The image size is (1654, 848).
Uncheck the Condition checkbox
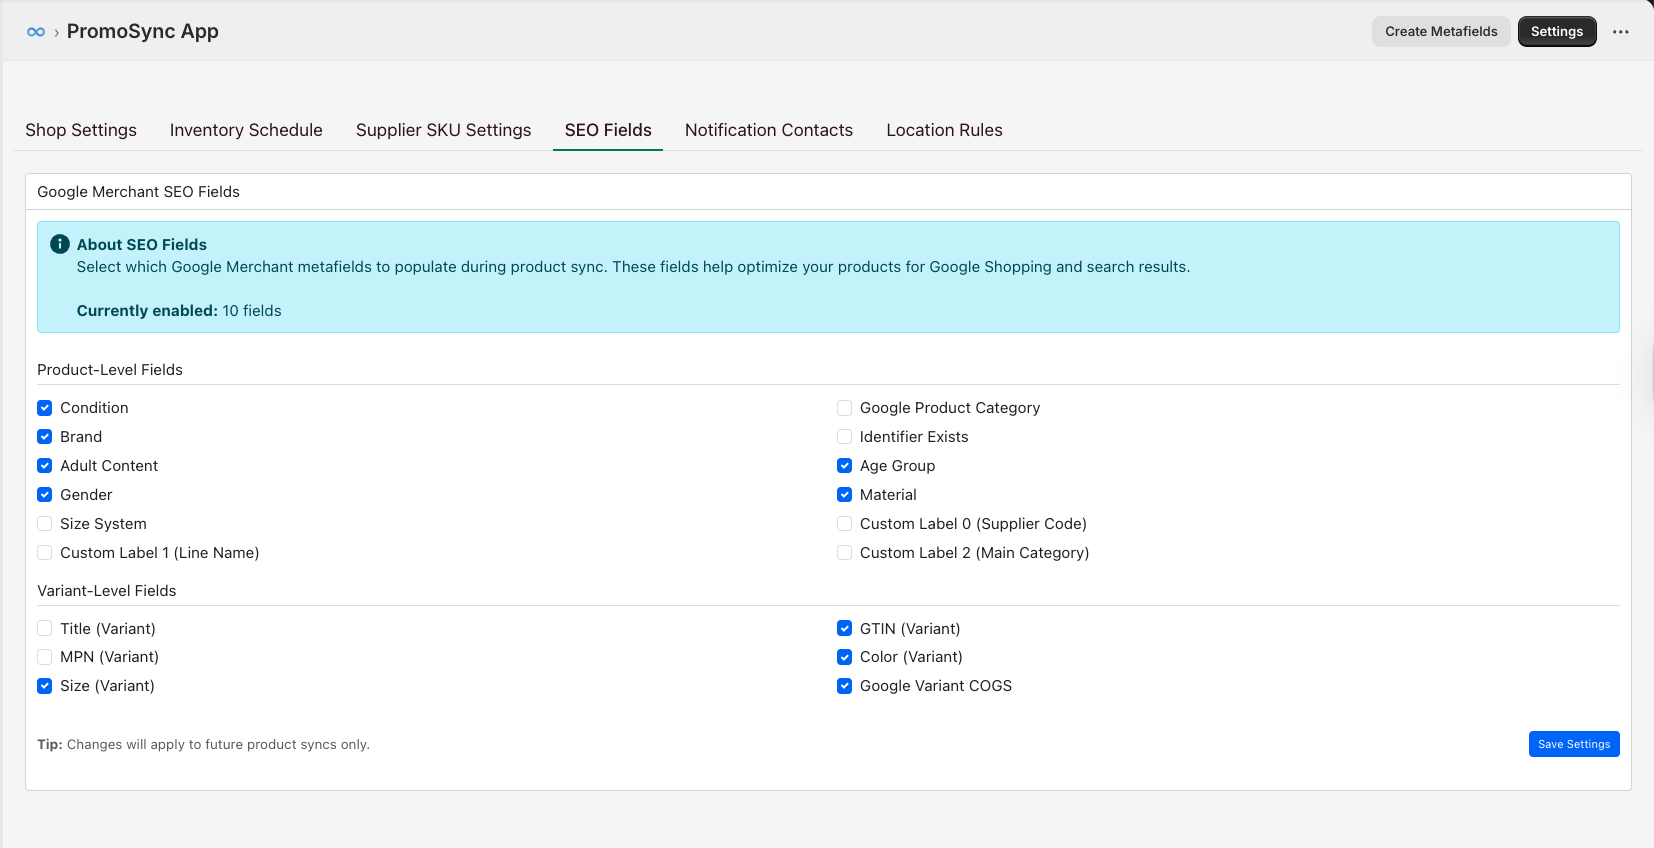click(45, 408)
